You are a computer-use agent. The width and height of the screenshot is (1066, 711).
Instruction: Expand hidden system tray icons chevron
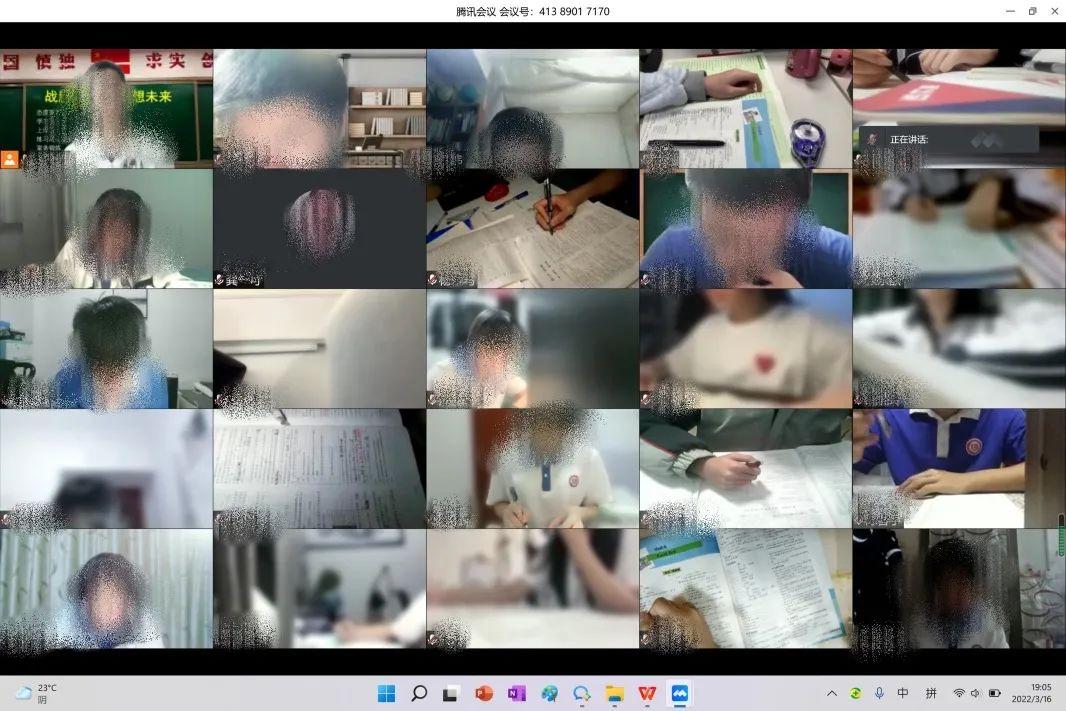click(x=831, y=693)
